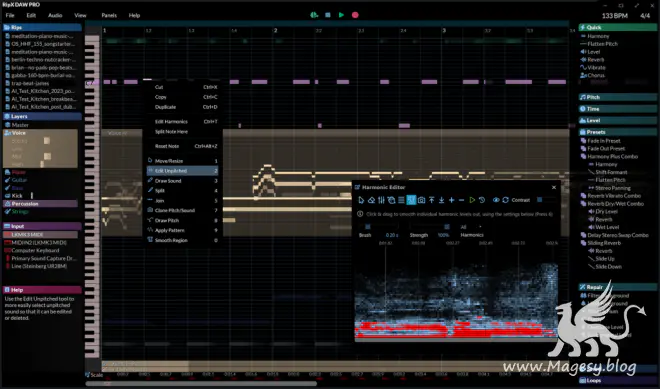
Task: Open the View menu
Action: (80, 15)
